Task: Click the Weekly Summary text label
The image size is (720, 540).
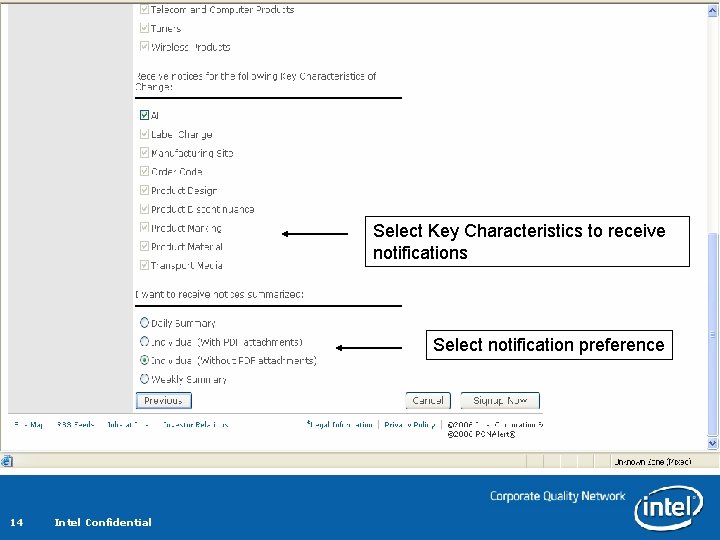Action: pyautogui.click(x=189, y=379)
